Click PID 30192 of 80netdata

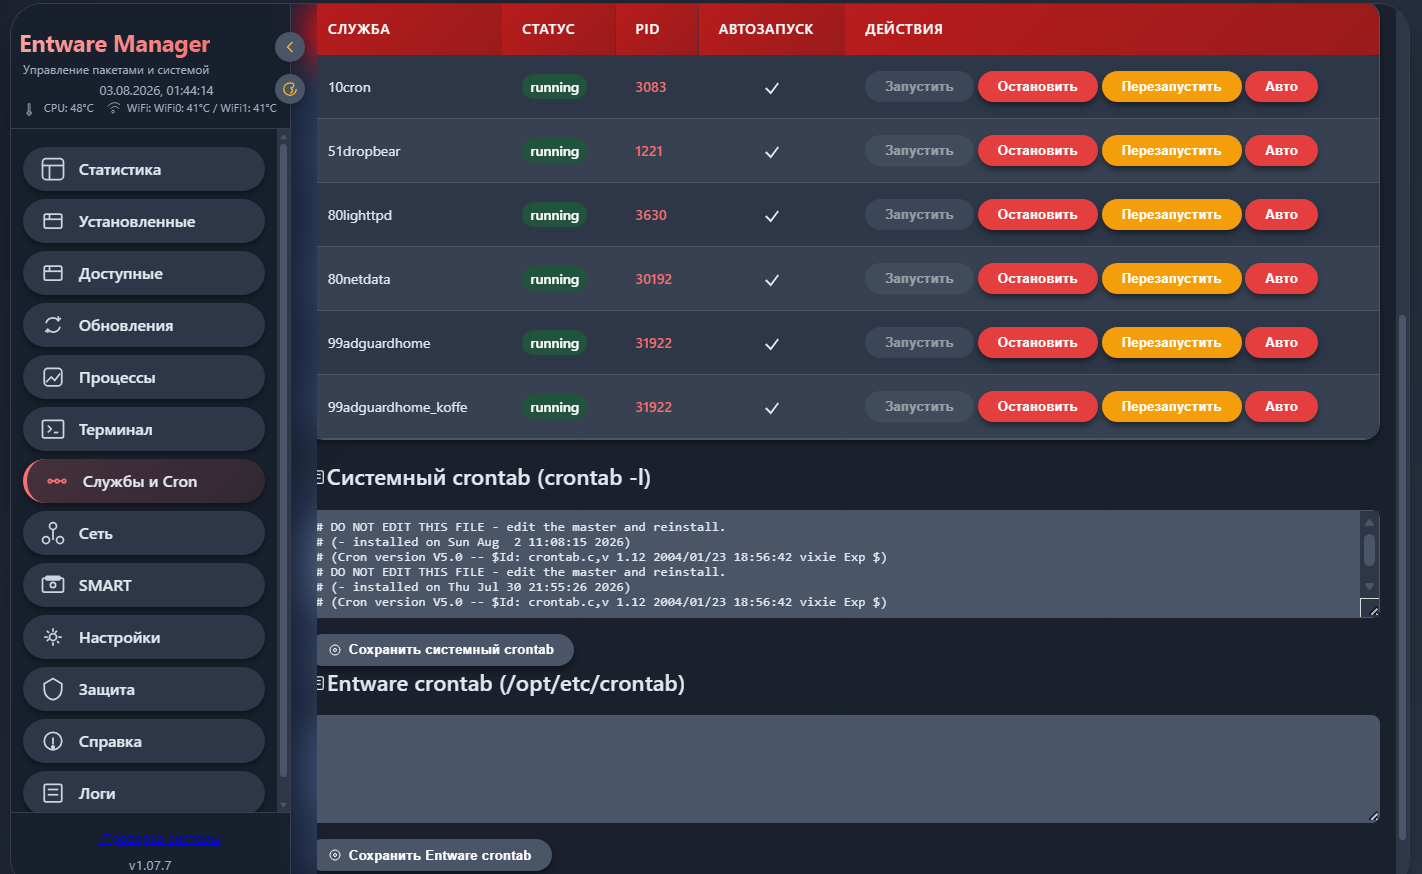tap(654, 279)
